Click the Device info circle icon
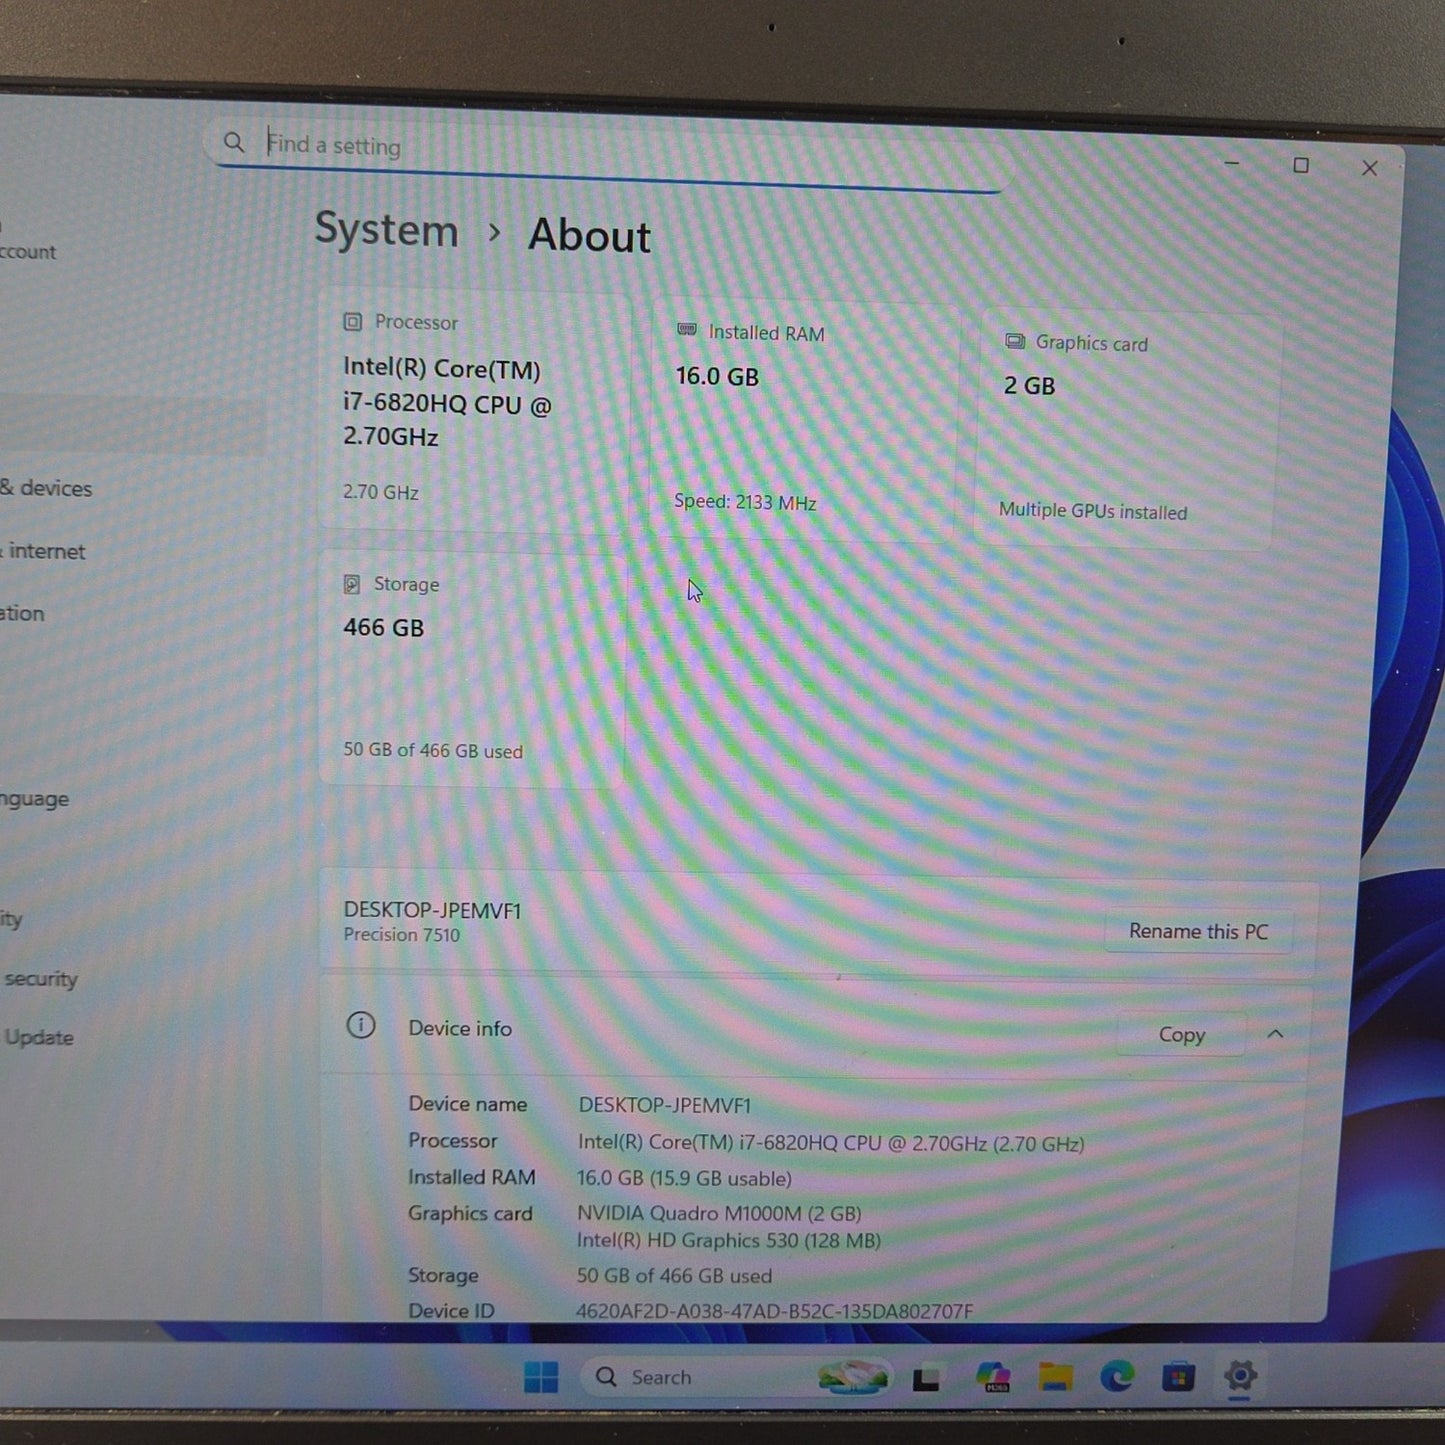The width and height of the screenshot is (1445, 1445). tap(360, 1026)
